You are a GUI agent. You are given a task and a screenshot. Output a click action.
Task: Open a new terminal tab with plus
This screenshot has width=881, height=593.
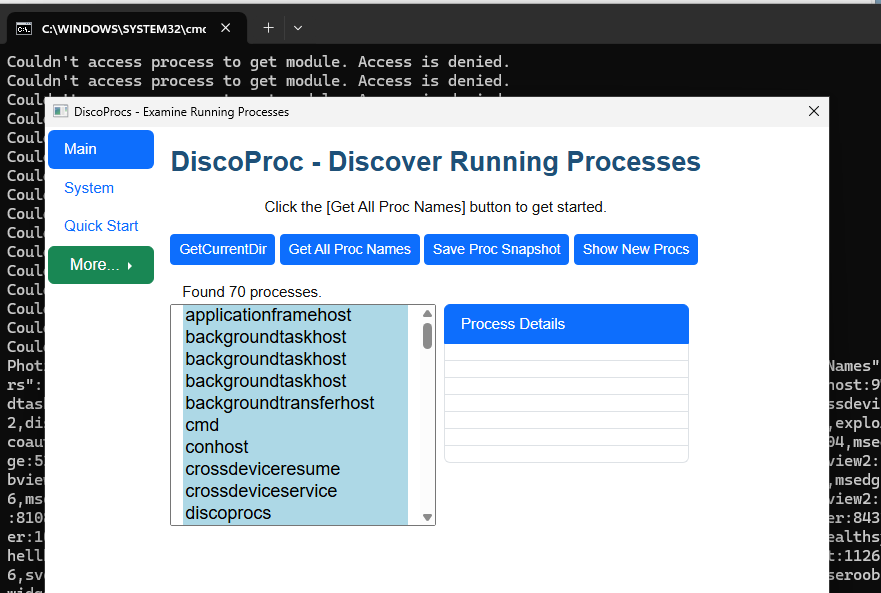[268, 28]
